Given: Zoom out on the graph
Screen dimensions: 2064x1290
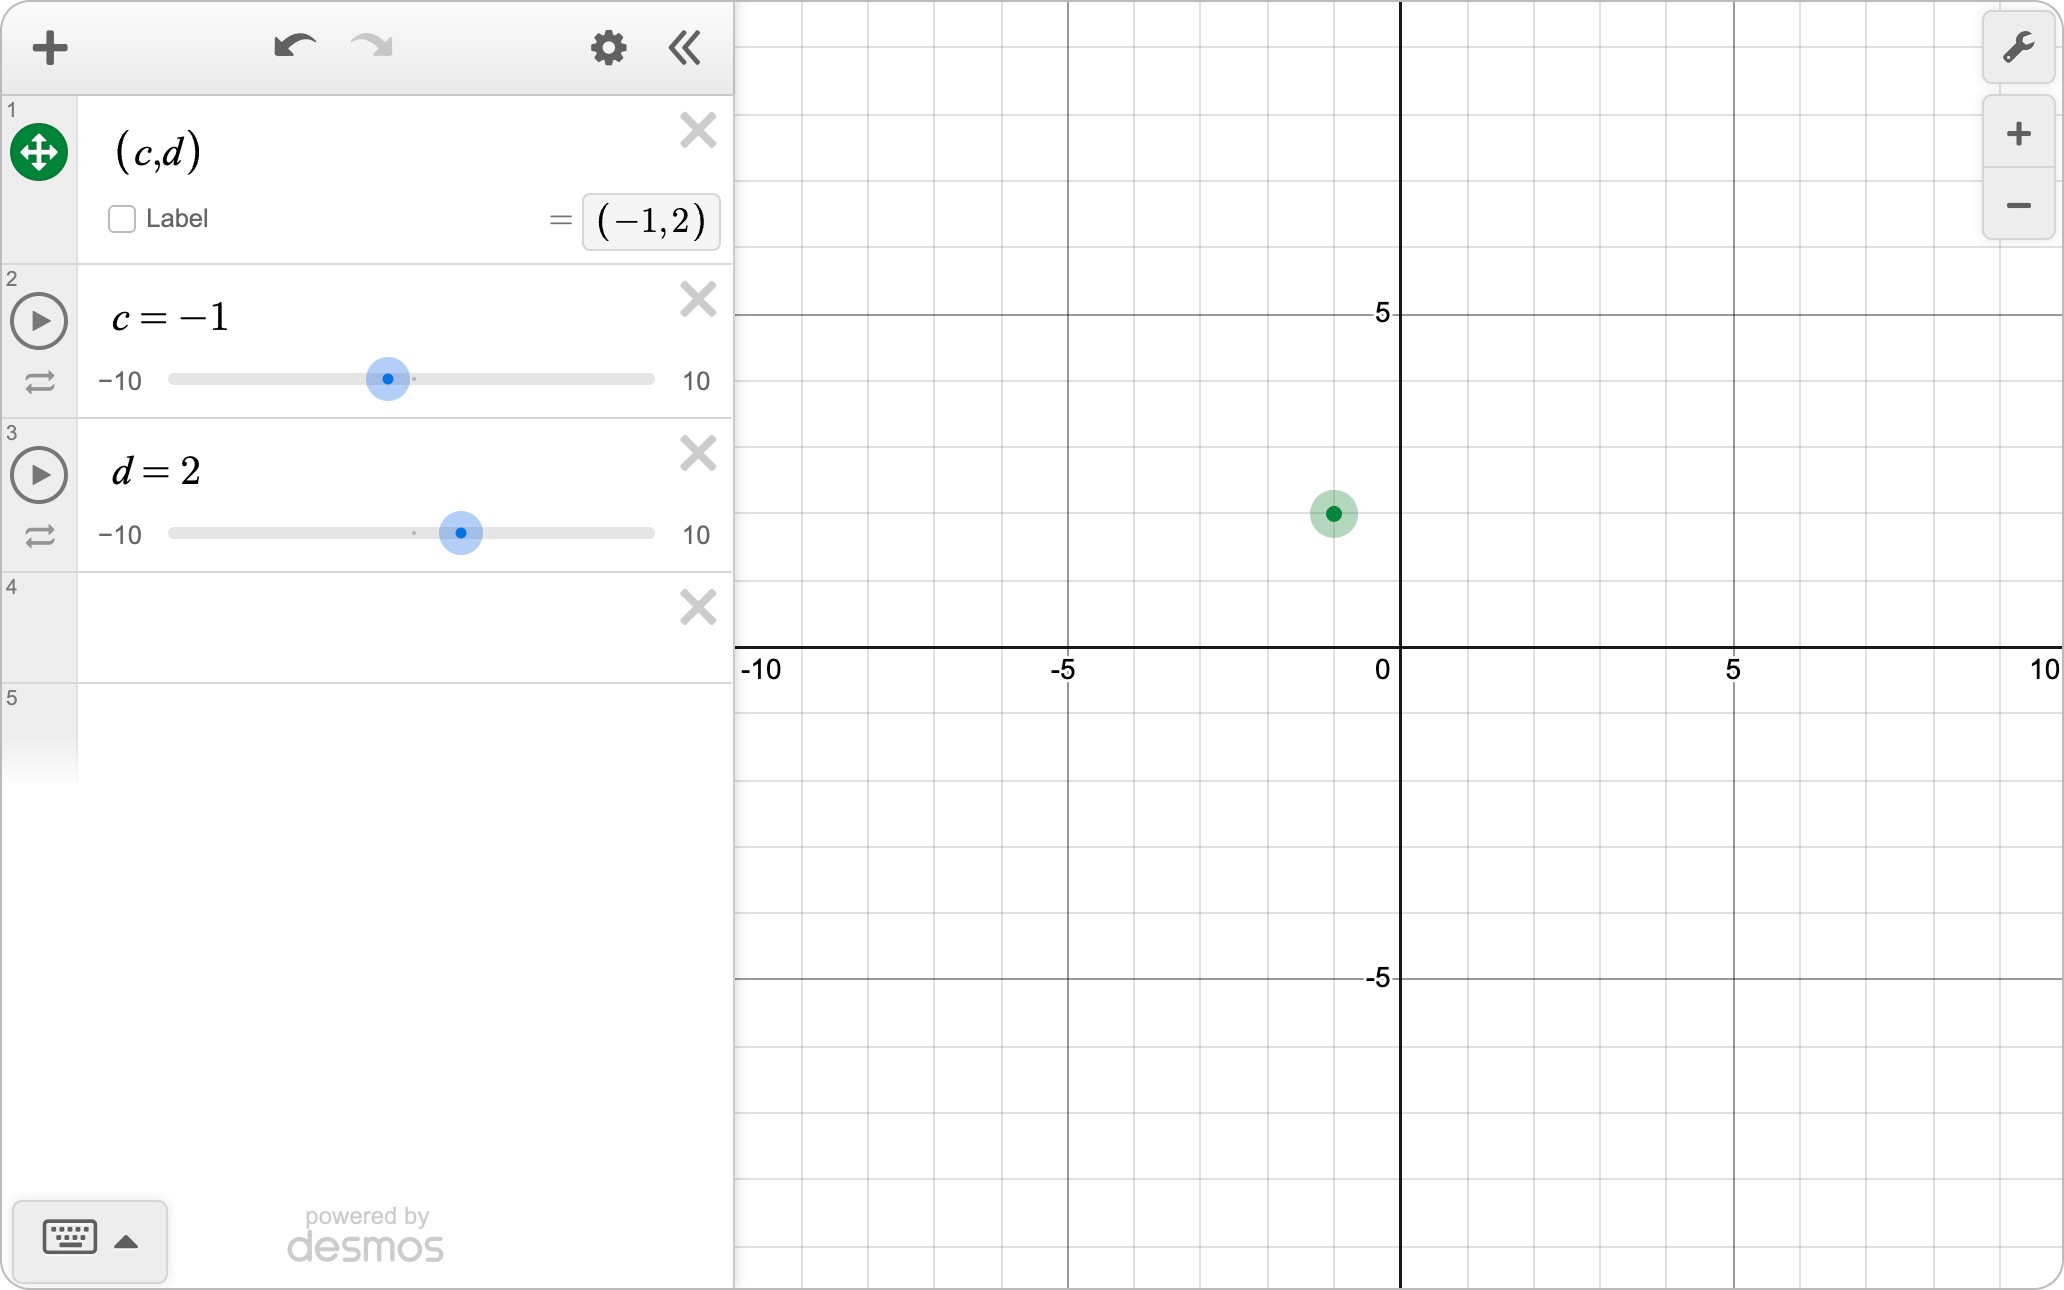Looking at the screenshot, I should coord(2018,205).
